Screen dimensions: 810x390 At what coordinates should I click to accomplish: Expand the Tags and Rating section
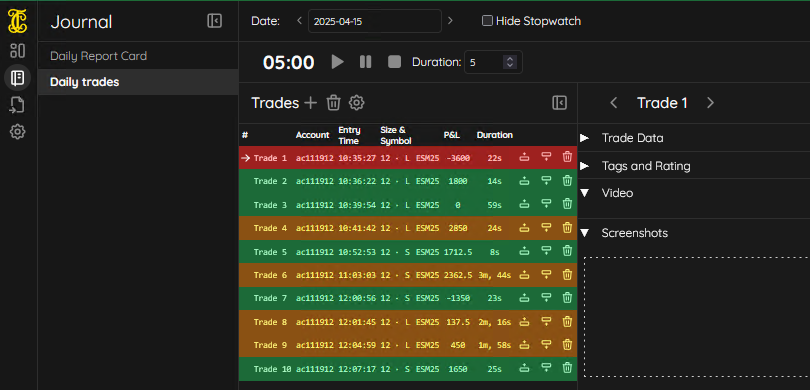pyautogui.click(x=584, y=166)
